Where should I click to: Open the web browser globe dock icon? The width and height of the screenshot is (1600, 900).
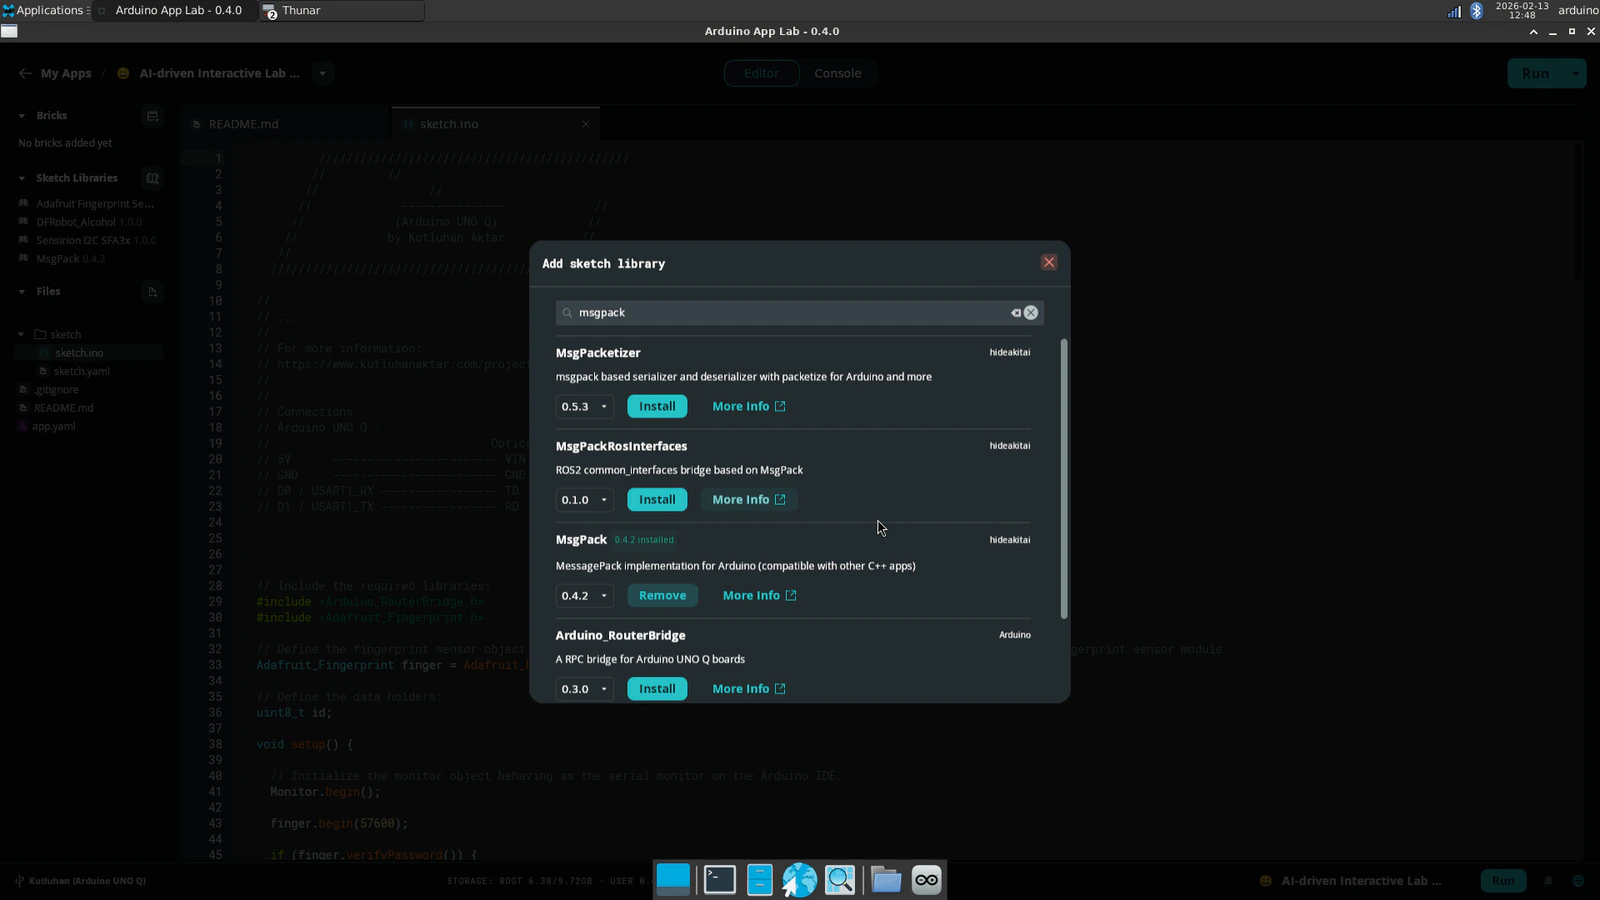click(x=799, y=879)
